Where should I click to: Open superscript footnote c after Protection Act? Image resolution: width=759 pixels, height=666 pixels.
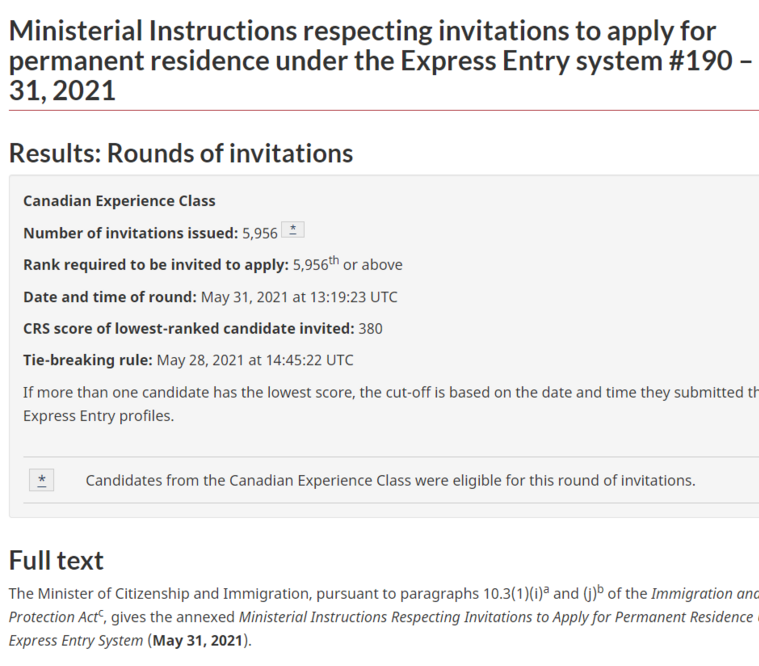[x=101, y=614]
